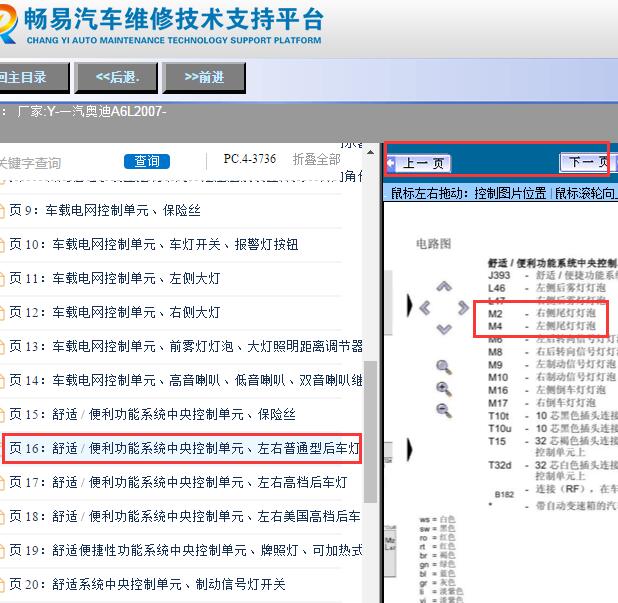Click the M10 右制动信号灯灯泡 row

point(552,377)
